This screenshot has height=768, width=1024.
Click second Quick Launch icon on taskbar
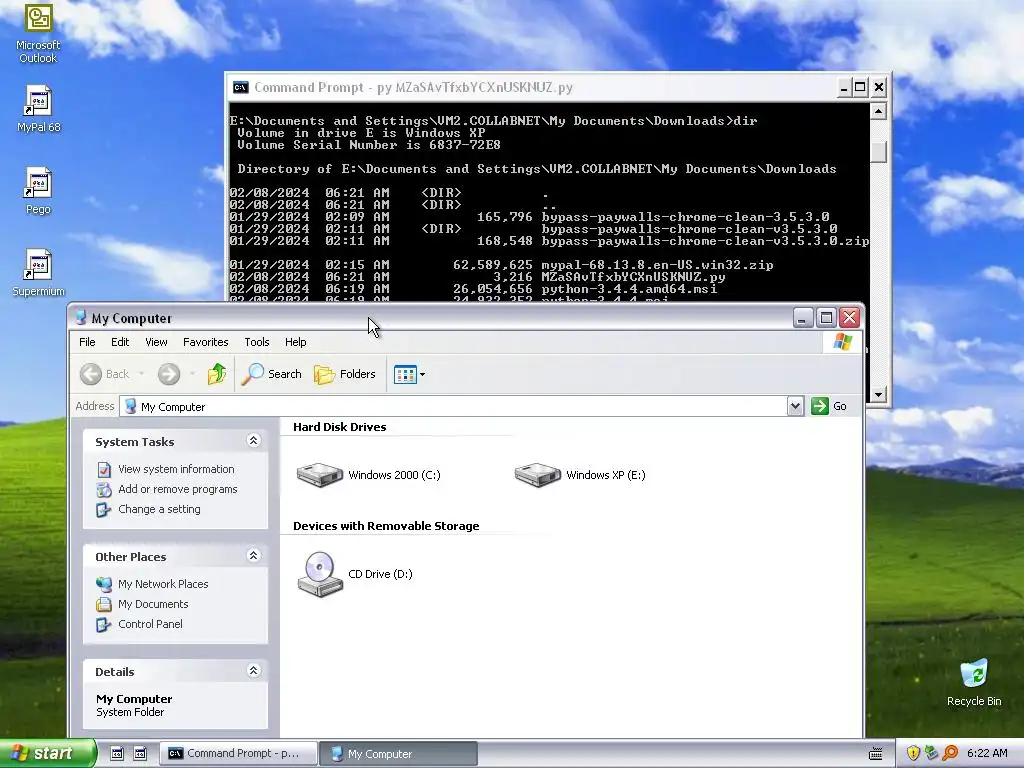140,754
